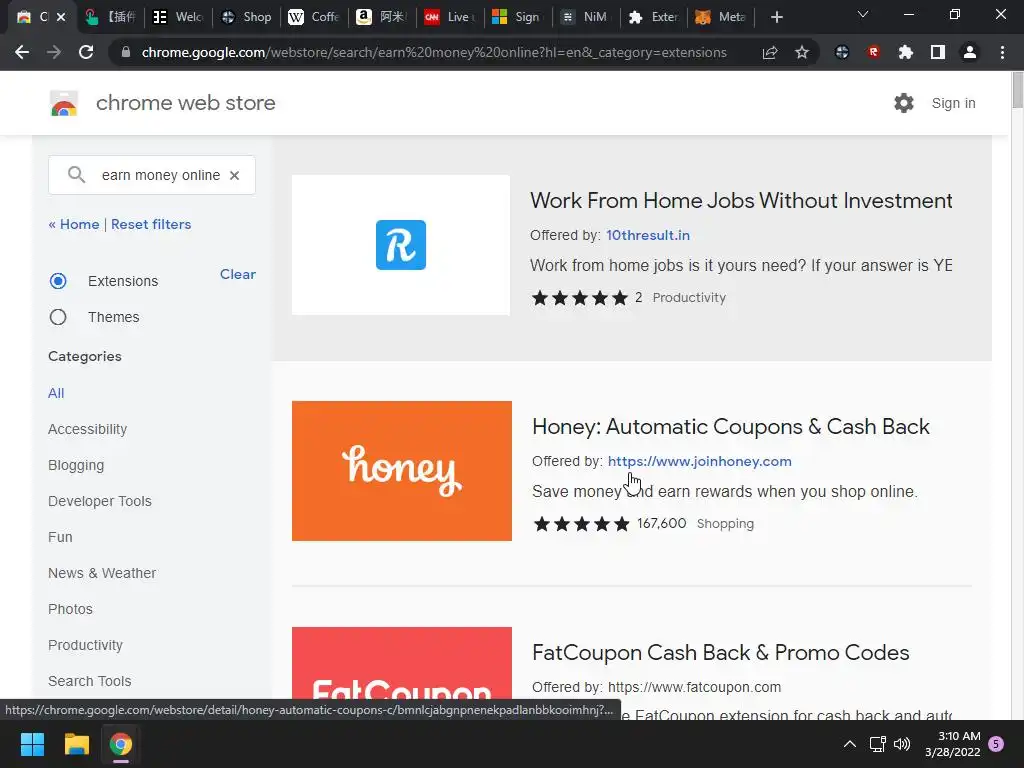
Task: Switch to the MetaMask tab
Action: tap(722, 17)
